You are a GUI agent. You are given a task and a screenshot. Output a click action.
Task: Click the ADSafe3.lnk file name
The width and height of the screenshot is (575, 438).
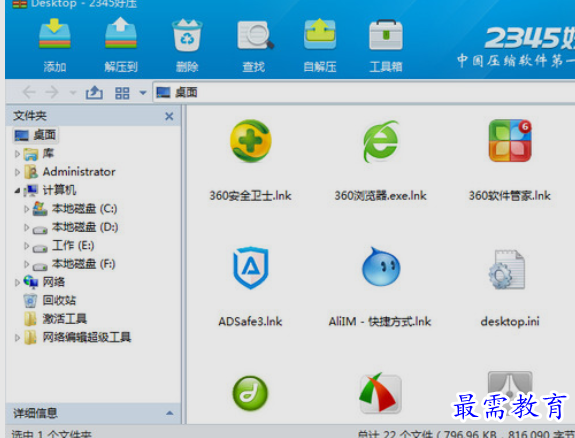pyautogui.click(x=250, y=322)
